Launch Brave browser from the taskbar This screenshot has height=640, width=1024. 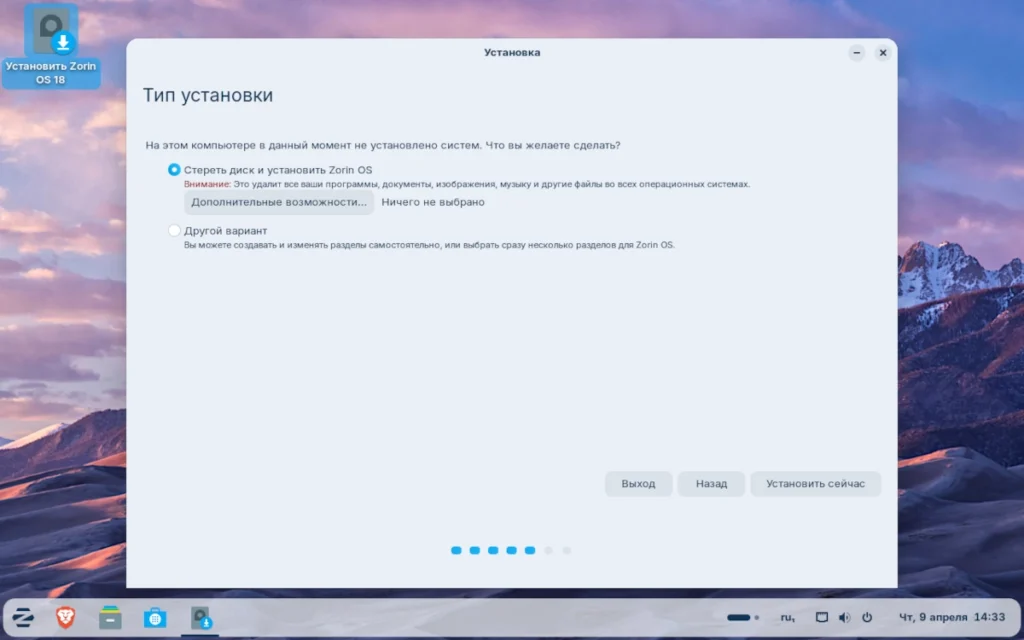(x=65, y=617)
